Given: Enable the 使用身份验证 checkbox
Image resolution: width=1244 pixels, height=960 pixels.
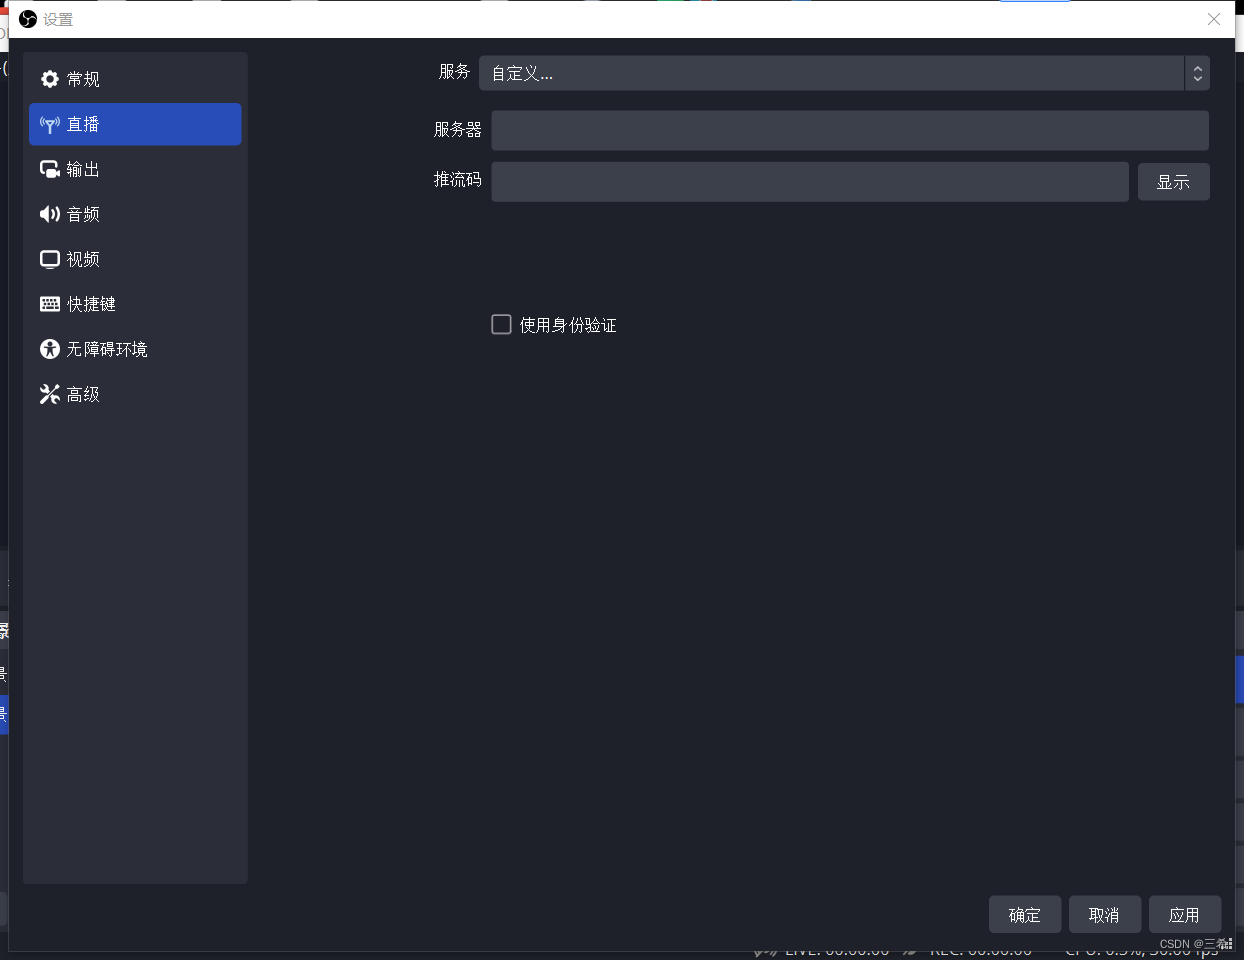Looking at the screenshot, I should pos(501,324).
